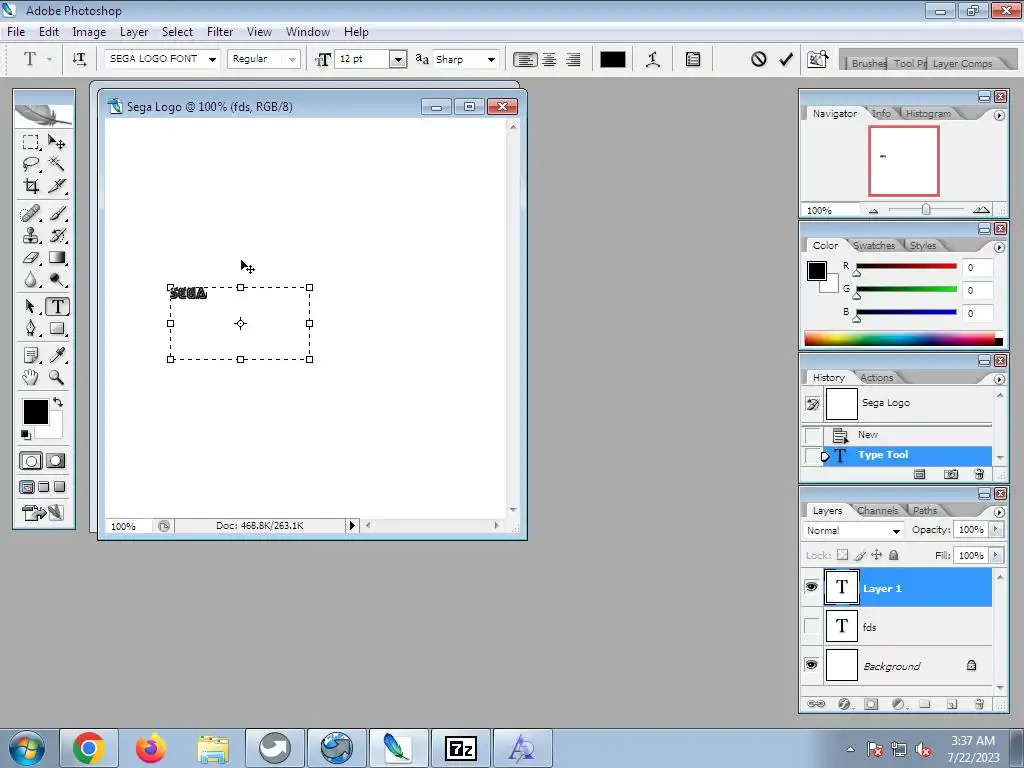Select the Crop tool

pos(30,186)
